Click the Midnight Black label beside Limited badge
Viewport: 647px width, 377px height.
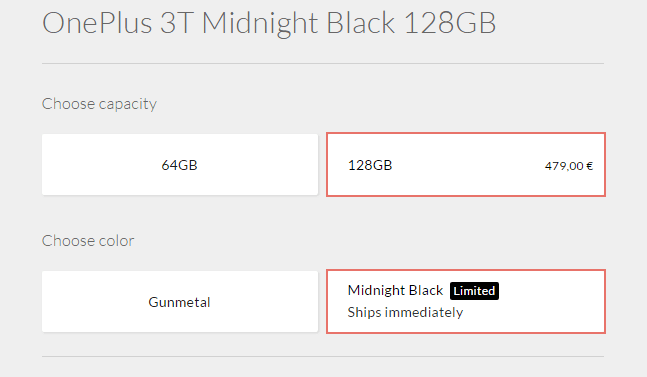pyautogui.click(x=395, y=290)
